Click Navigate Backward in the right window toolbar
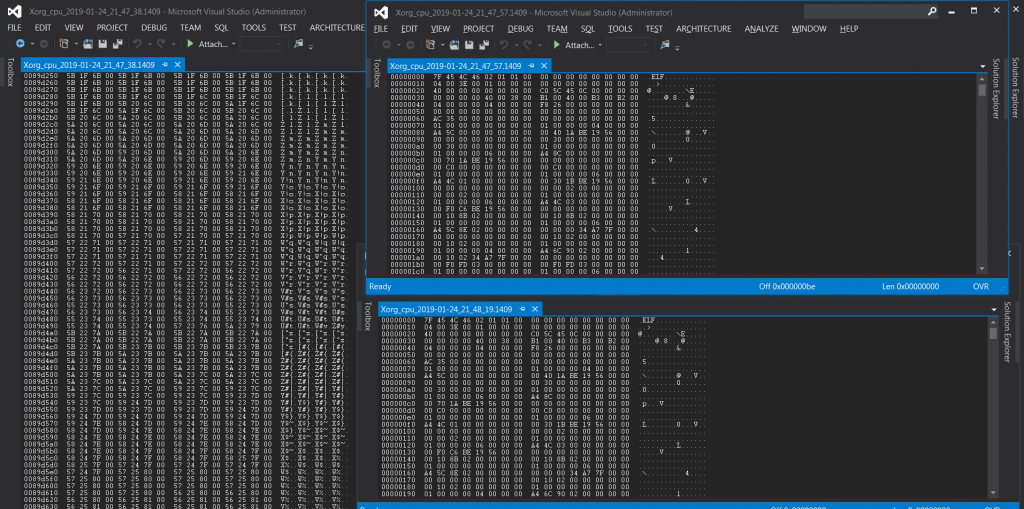 pos(387,45)
